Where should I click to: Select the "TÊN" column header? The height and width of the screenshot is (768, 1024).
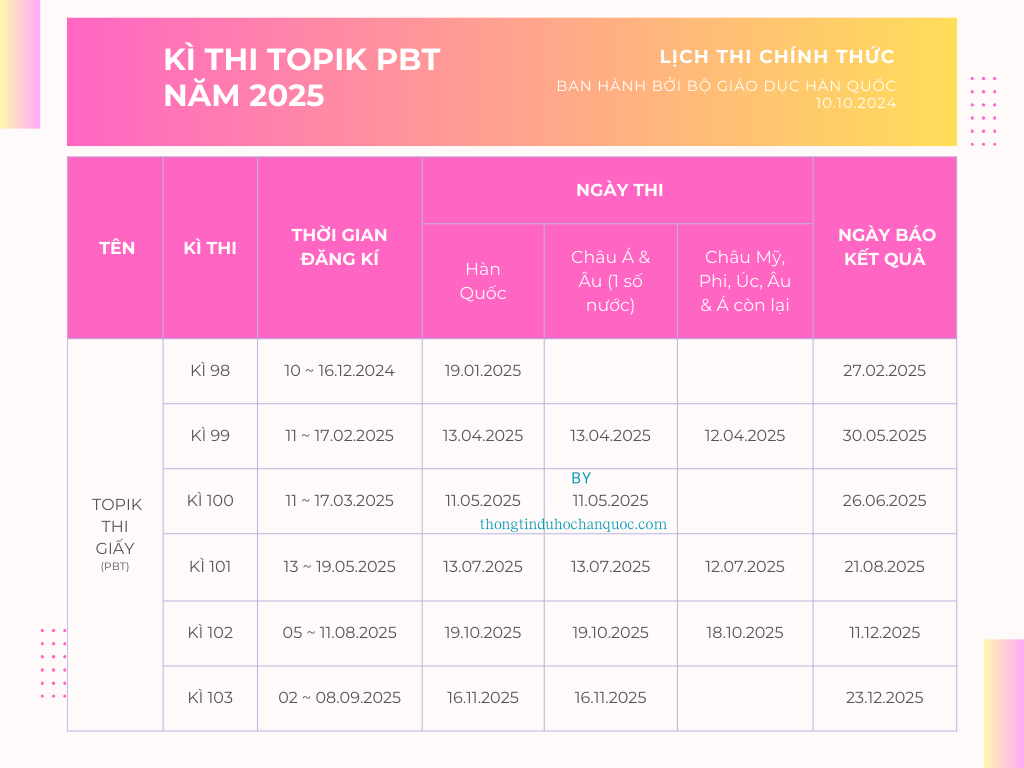click(x=117, y=248)
